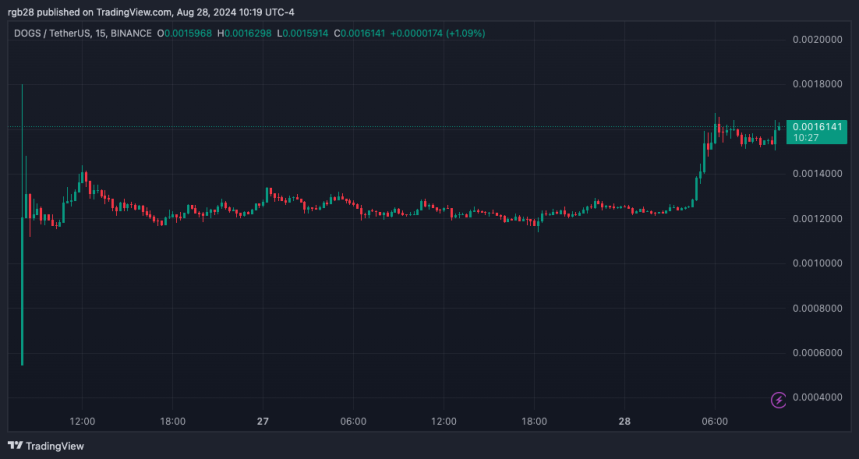Screen dimensions: 859x459
Task: Click the green current price label 0.0016141
Action: pos(817,127)
